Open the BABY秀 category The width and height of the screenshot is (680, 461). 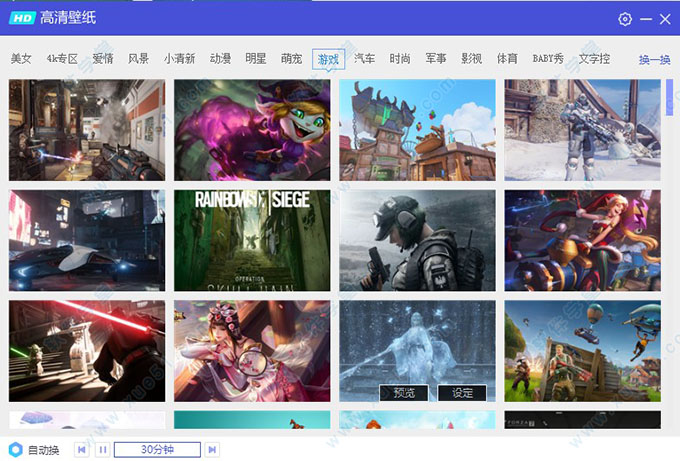point(548,59)
